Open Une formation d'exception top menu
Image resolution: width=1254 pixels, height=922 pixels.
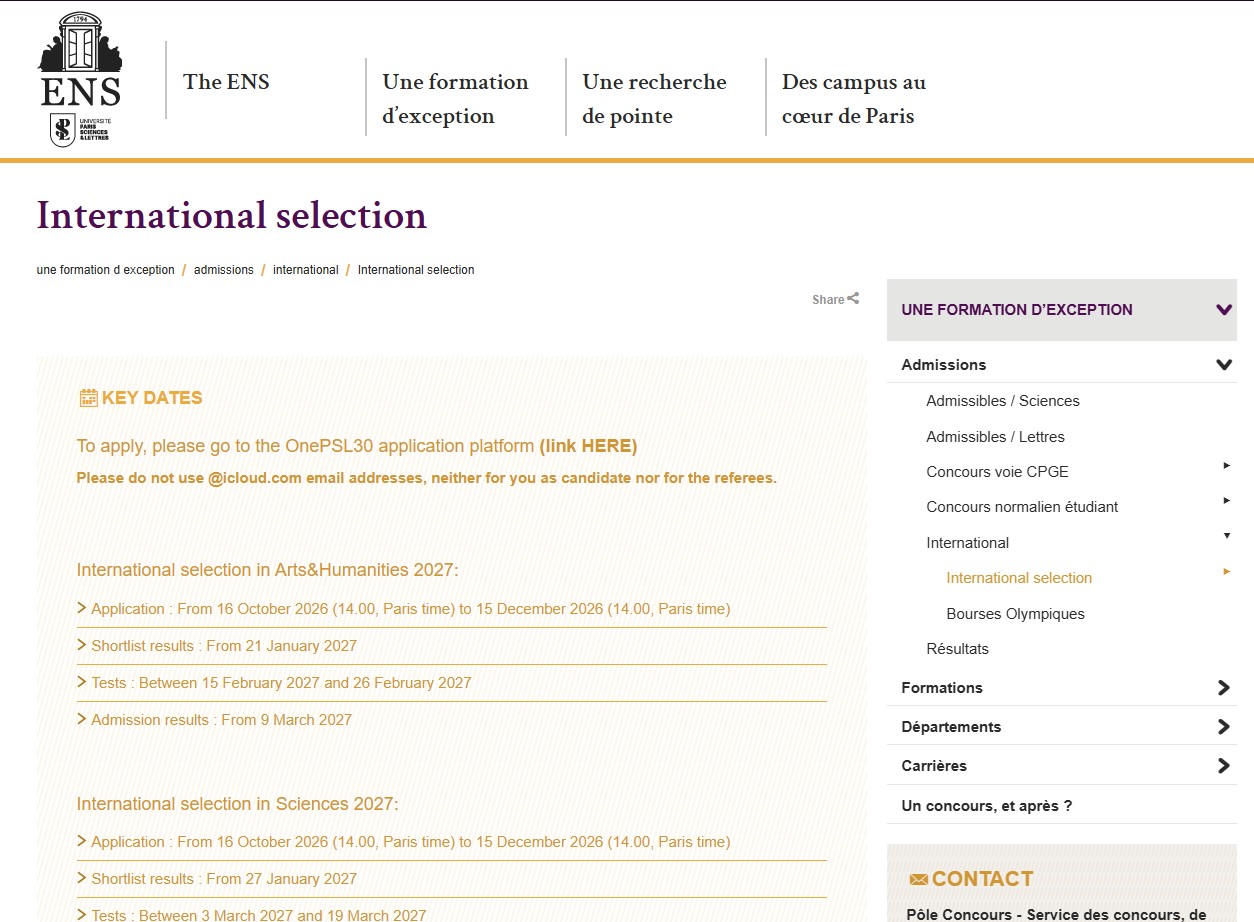pos(455,99)
